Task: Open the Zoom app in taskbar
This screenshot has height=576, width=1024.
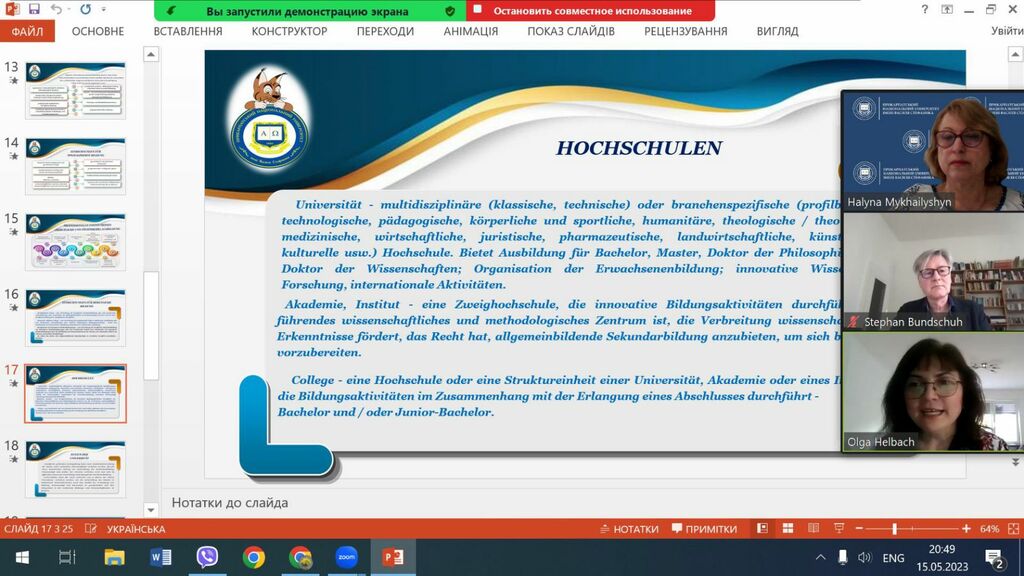Action: [x=346, y=557]
